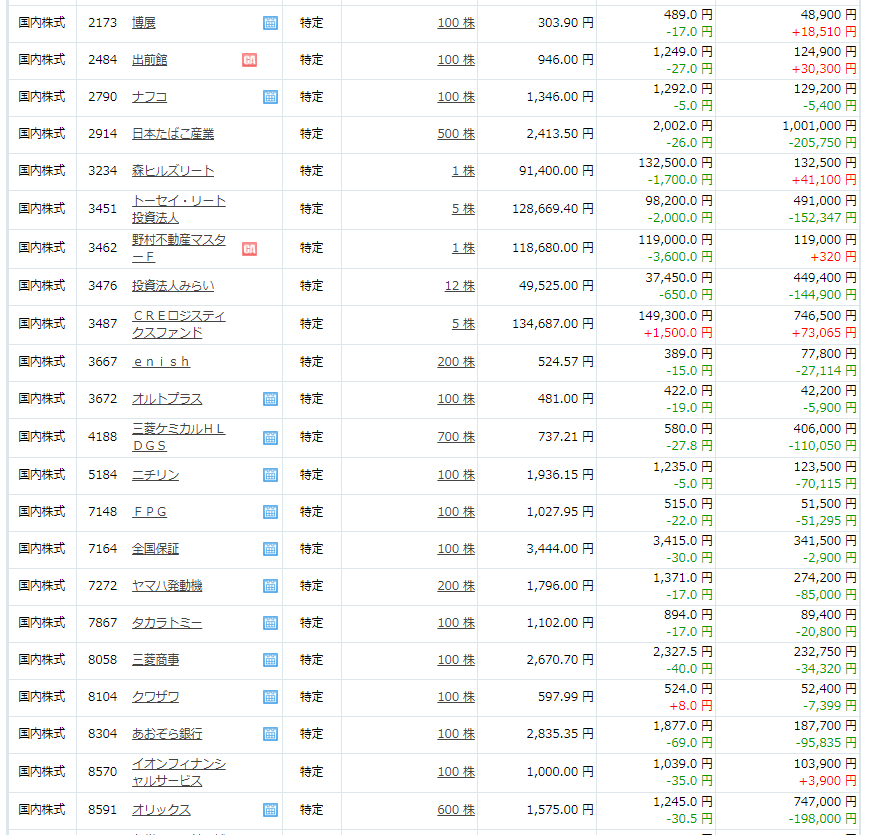Select price change +8.0 円 for クワザワ
Viewport: 869px width, 835px height.
(691, 706)
